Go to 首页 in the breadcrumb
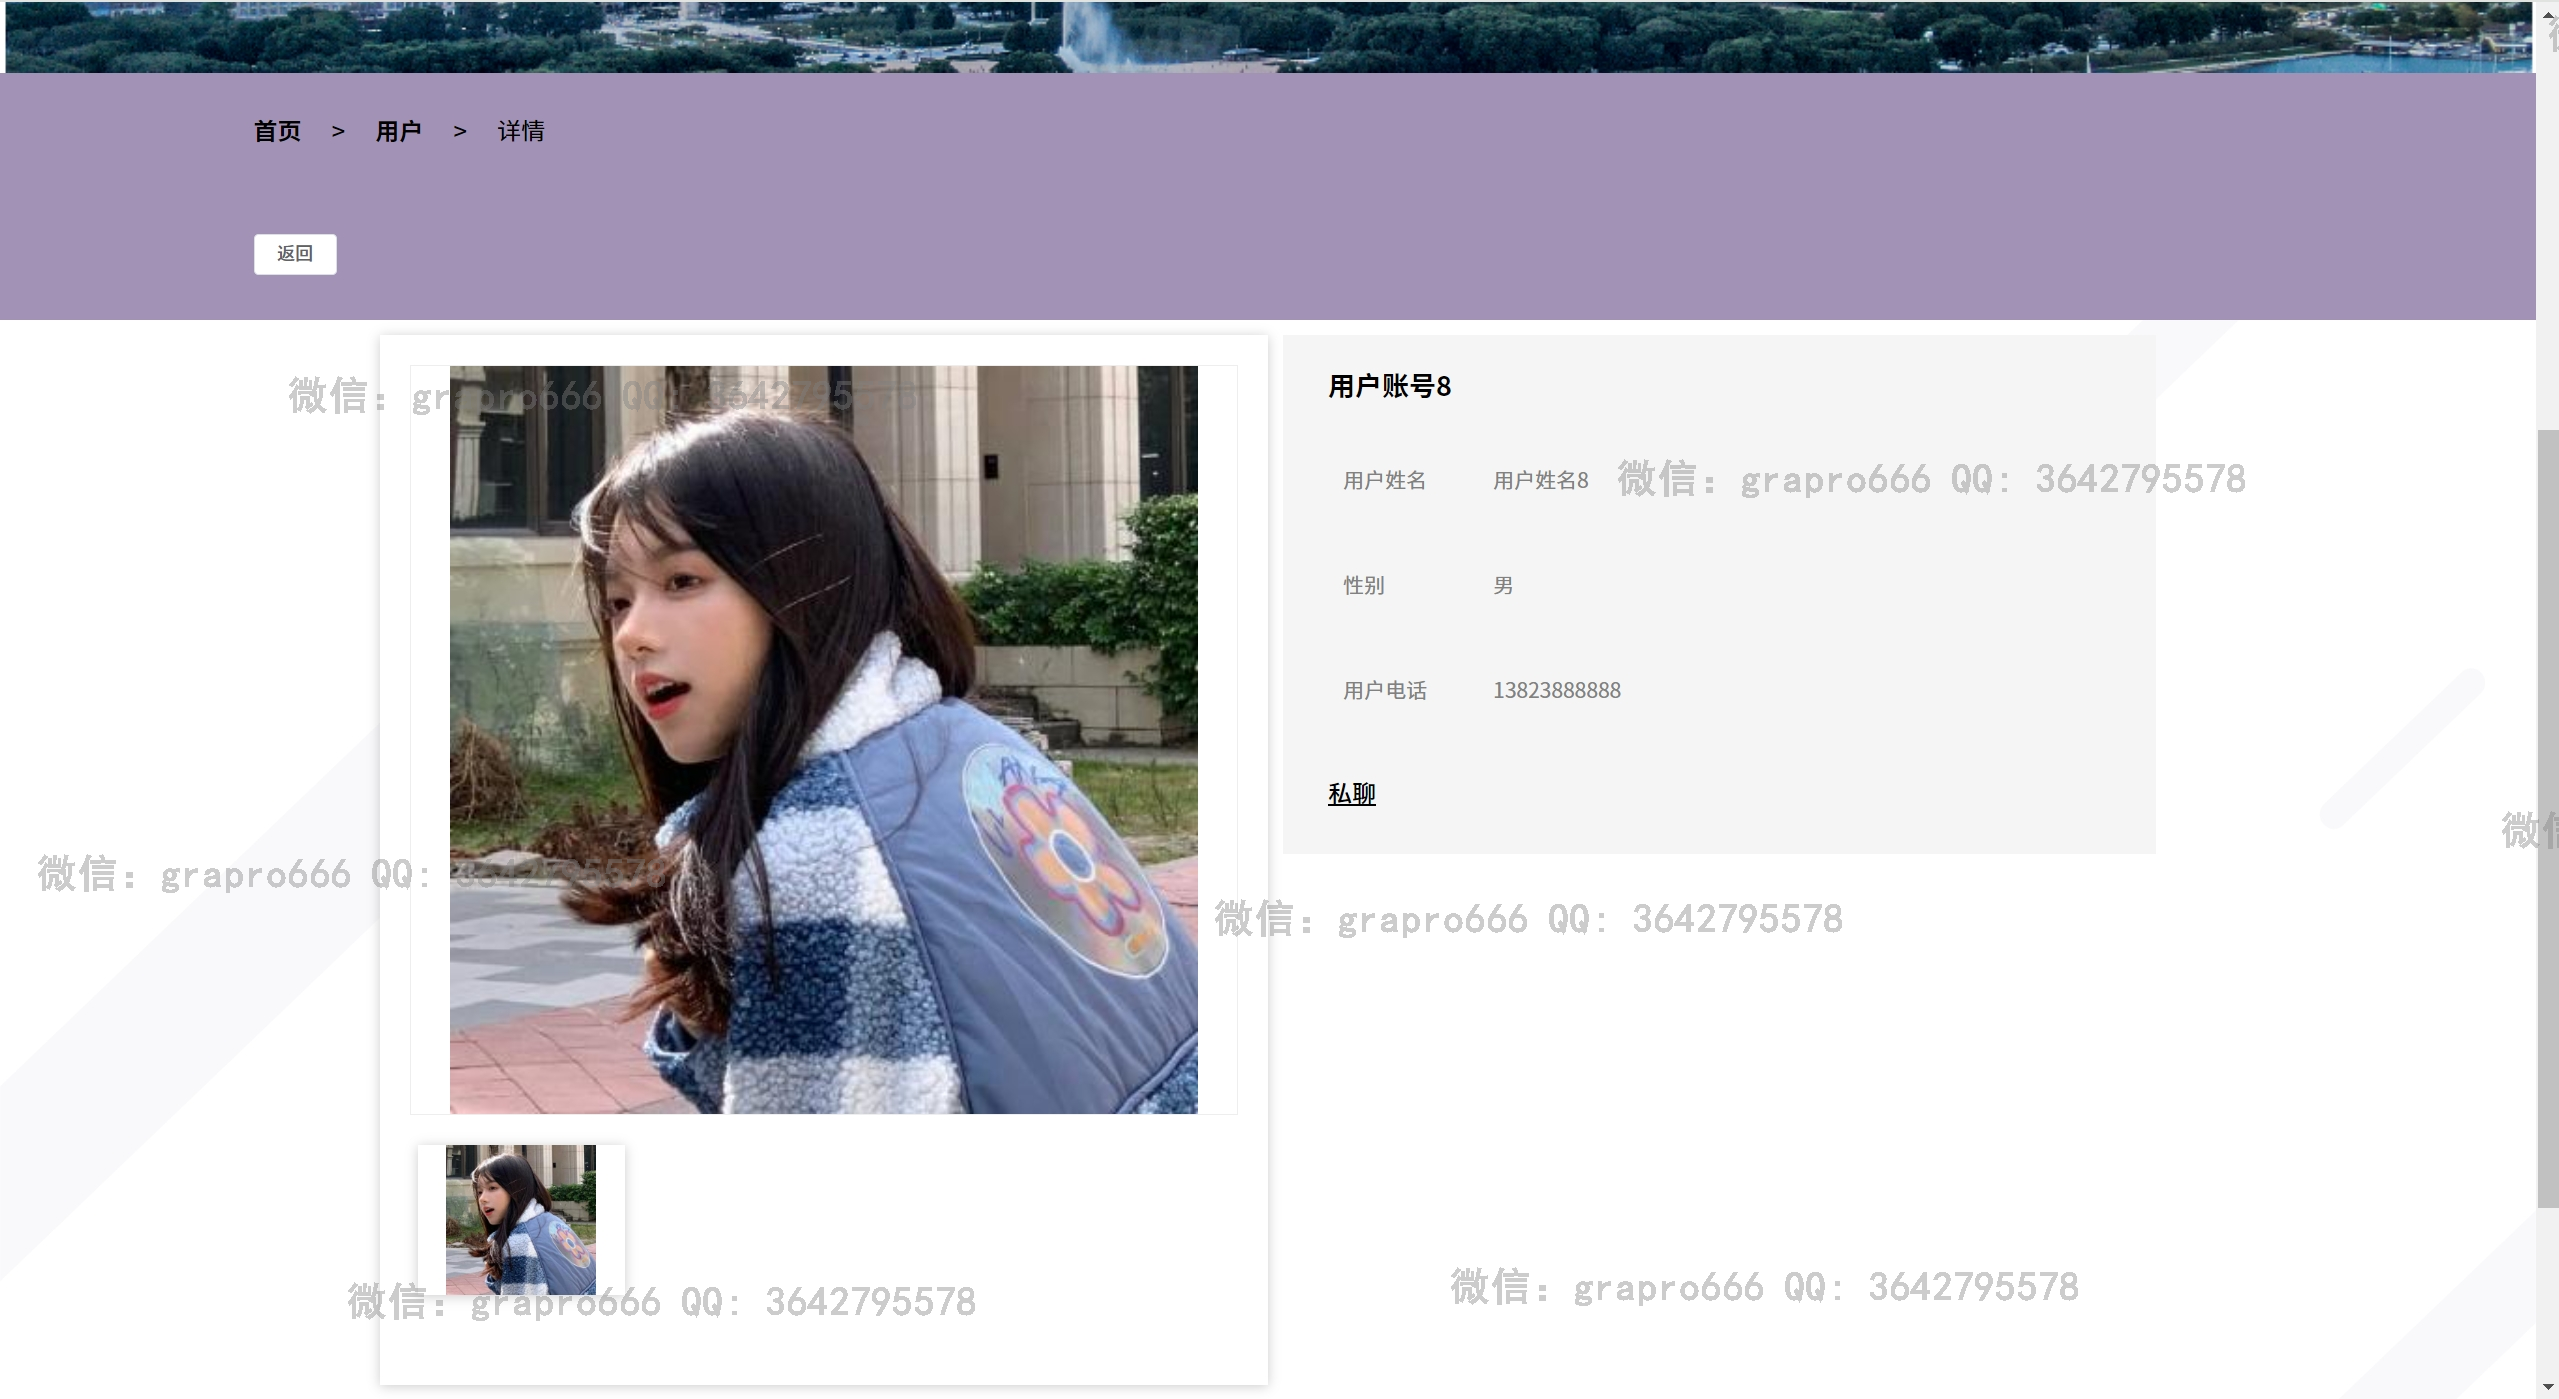This screenshot has width=2559, height=1399. coord(277,131)
